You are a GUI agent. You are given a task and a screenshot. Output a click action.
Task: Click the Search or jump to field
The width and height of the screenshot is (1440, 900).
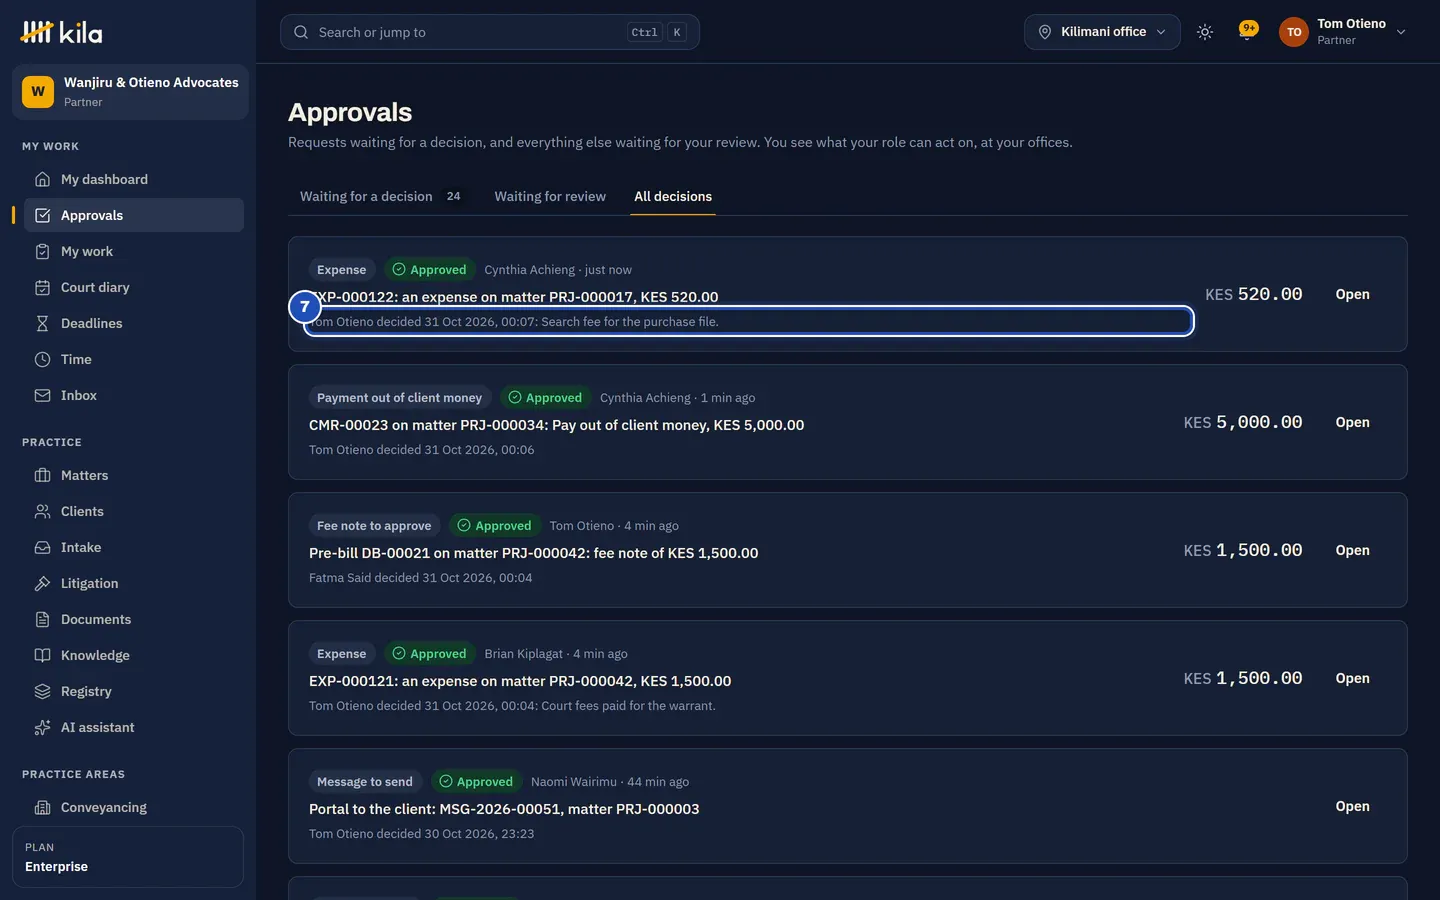[490, 32]
